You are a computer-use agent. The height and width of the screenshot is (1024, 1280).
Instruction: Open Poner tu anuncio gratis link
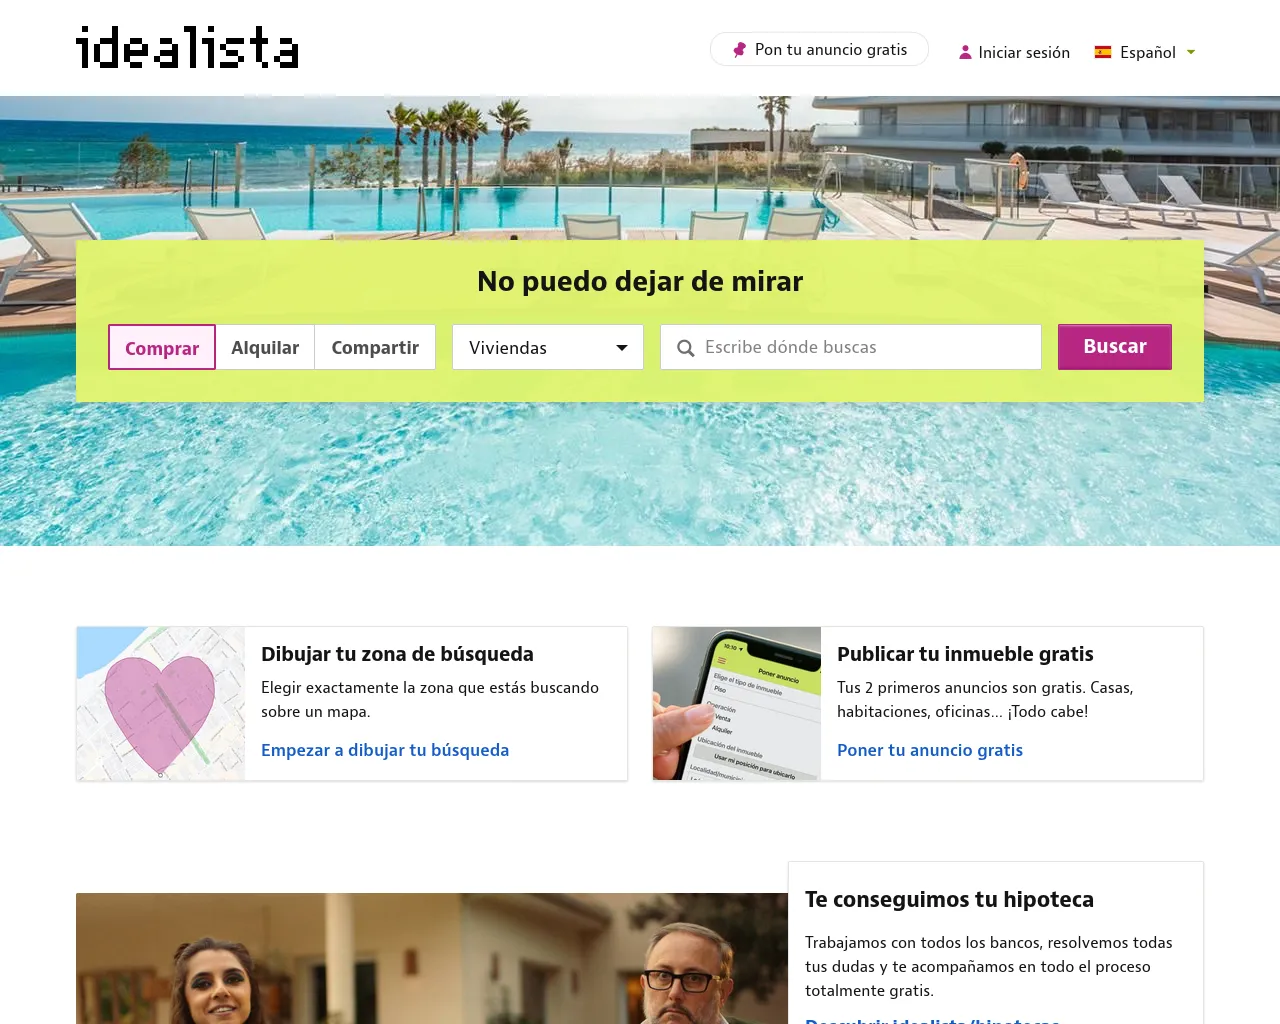tap(930, 750)
